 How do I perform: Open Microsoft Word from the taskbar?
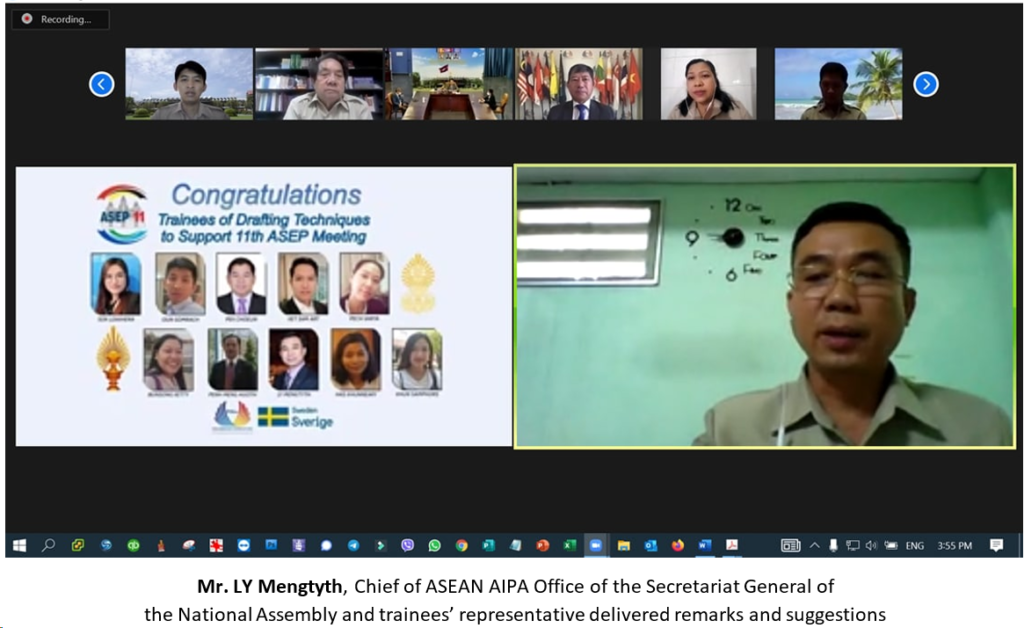point(705,545)
